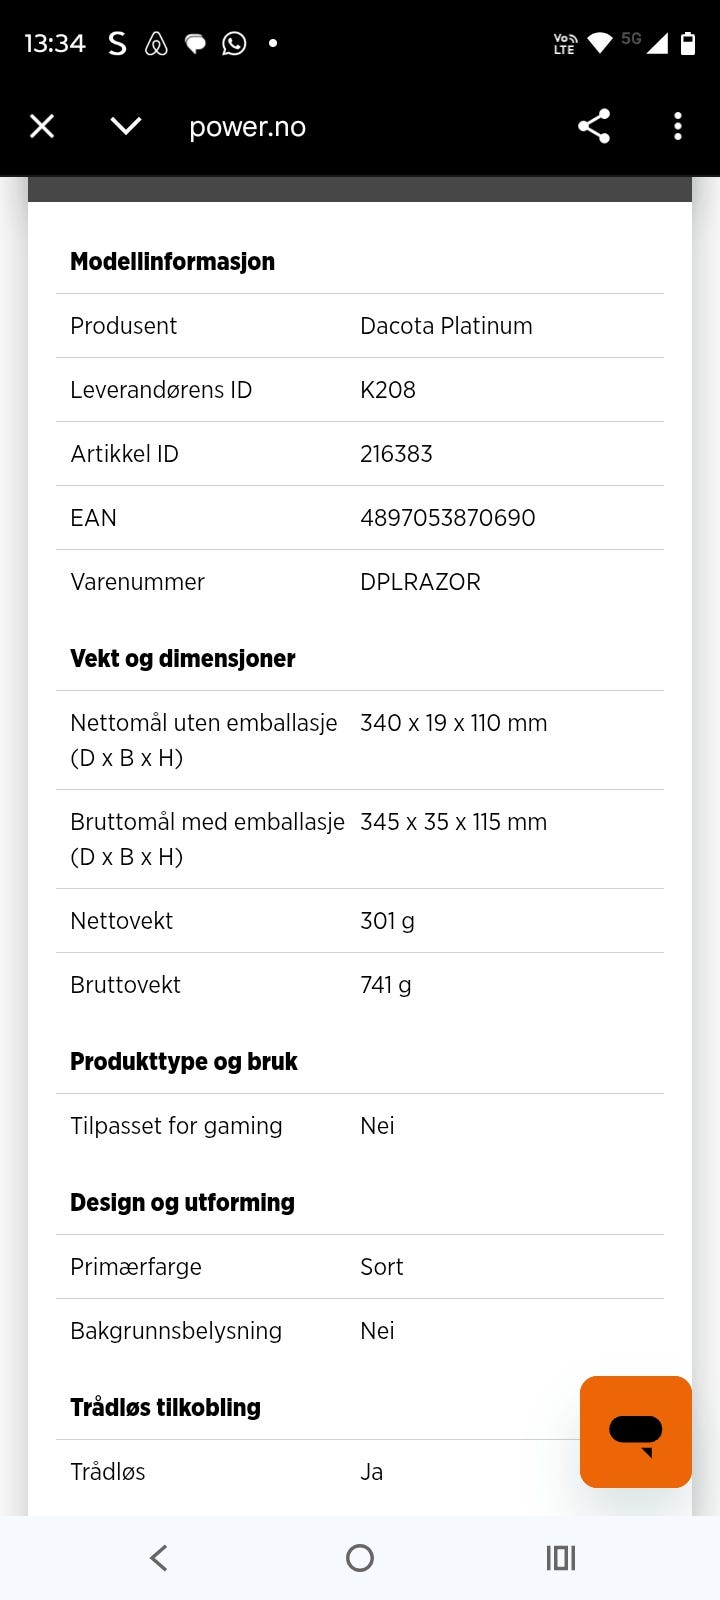Tap the Vekt og dimensjoner heading
720x1600 pixels.
click(183, 659)
